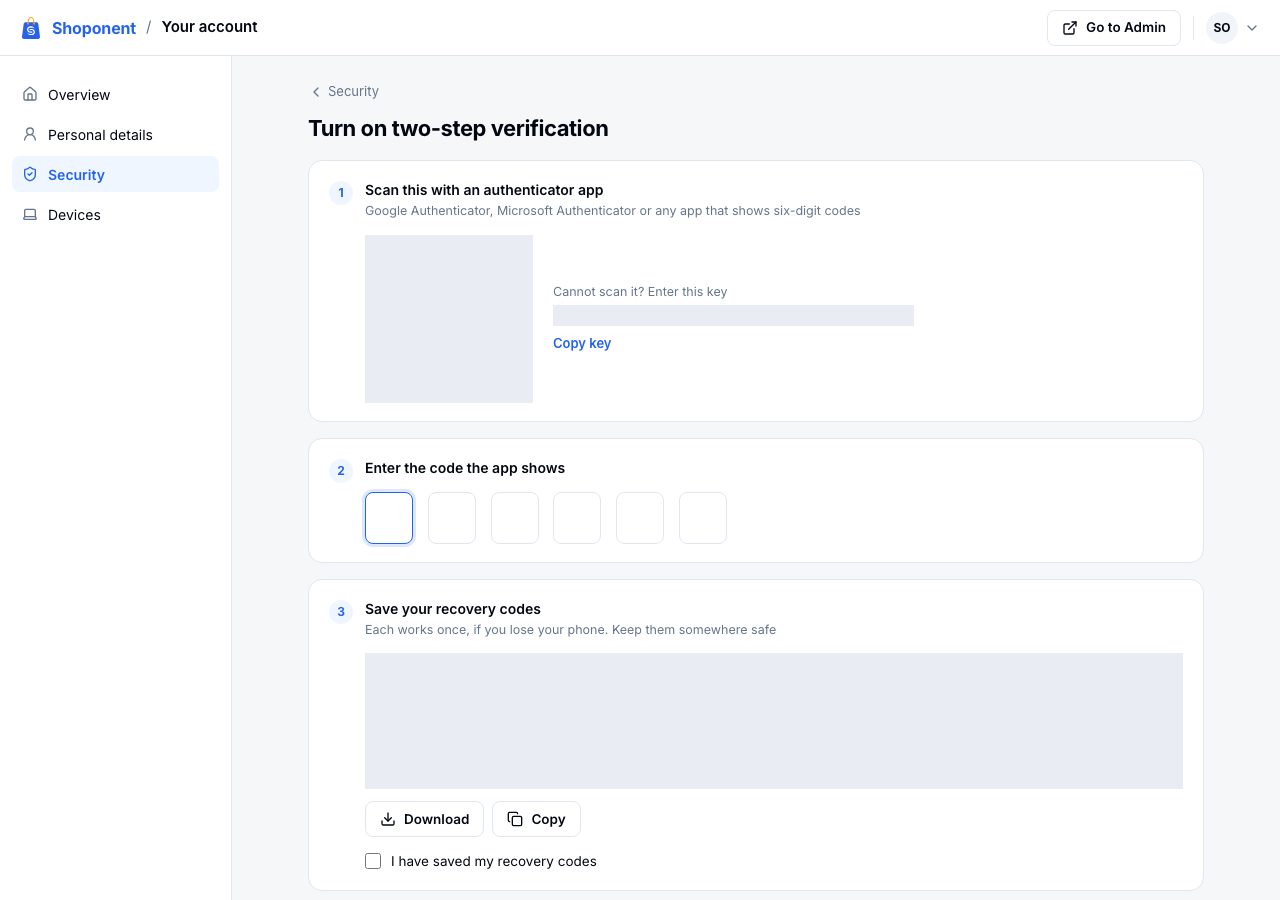Click the SO user avatar
The image size is (1280, 900).
click(x=1221, y=28)
